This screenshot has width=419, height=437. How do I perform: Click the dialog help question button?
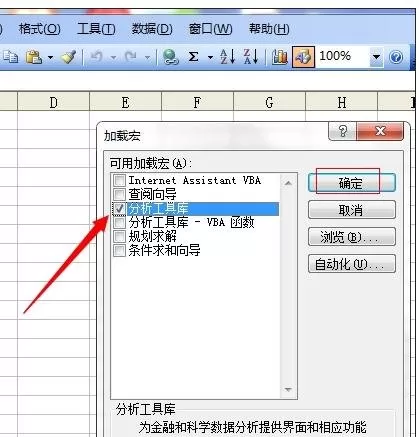343,131
